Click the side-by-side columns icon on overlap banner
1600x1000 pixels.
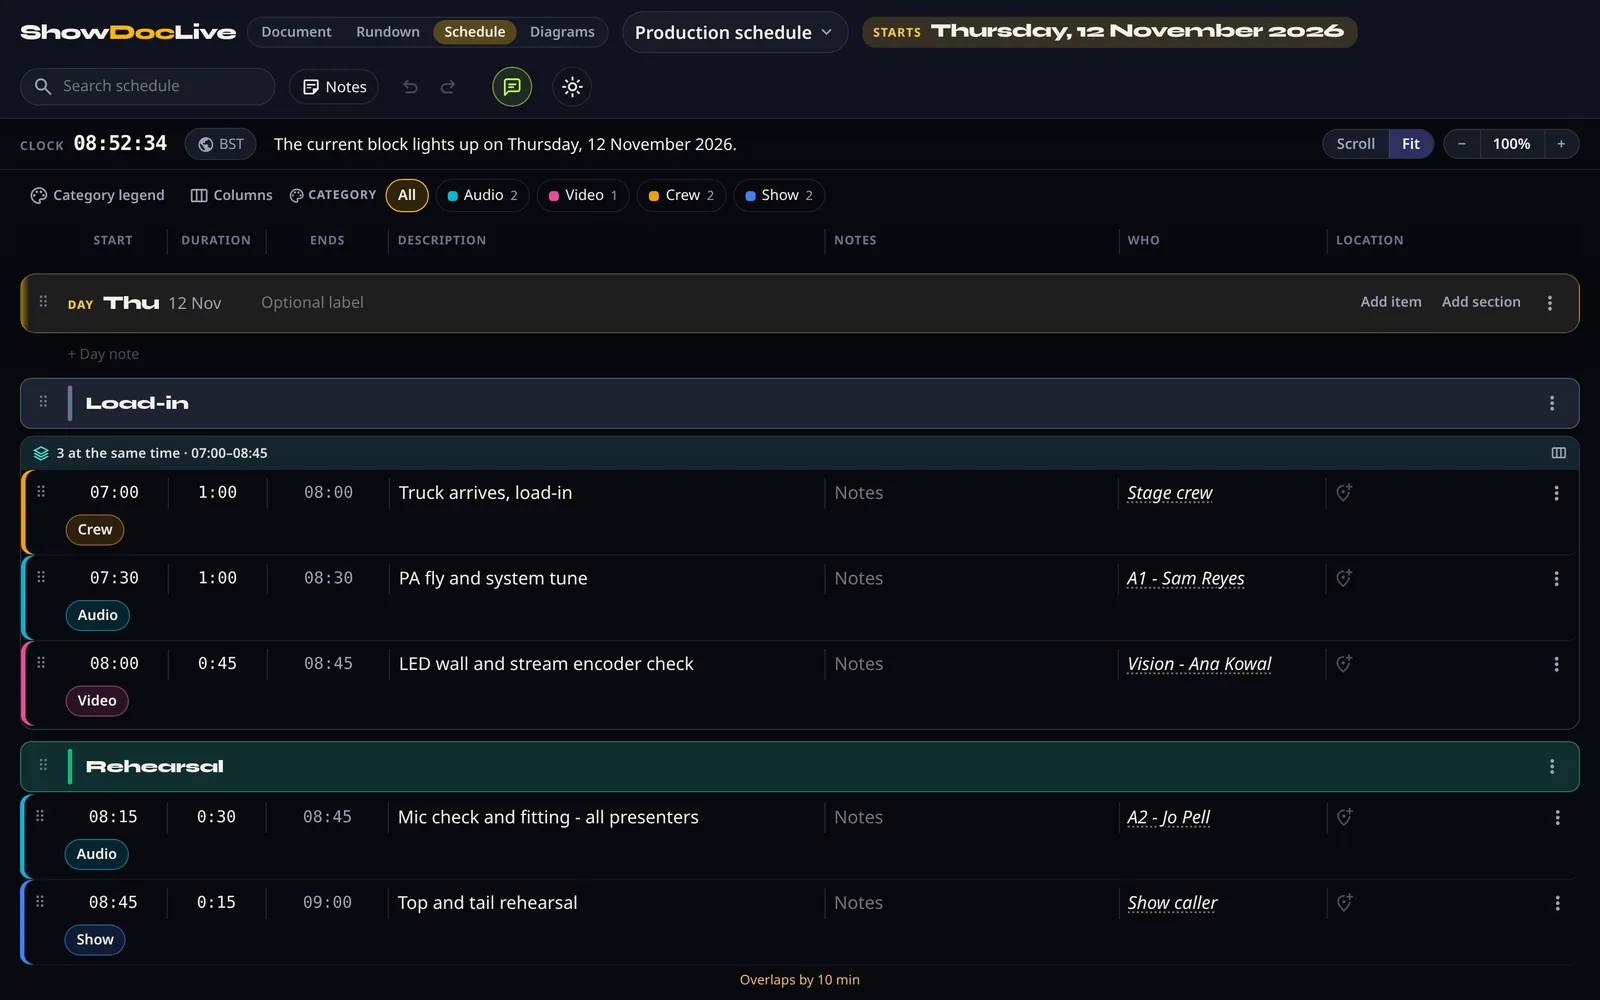1558,453
